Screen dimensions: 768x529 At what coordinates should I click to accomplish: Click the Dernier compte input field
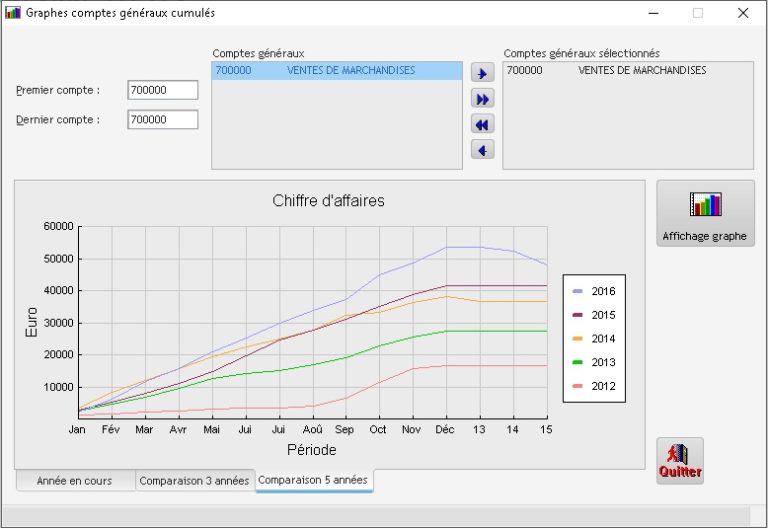[163, 120]
